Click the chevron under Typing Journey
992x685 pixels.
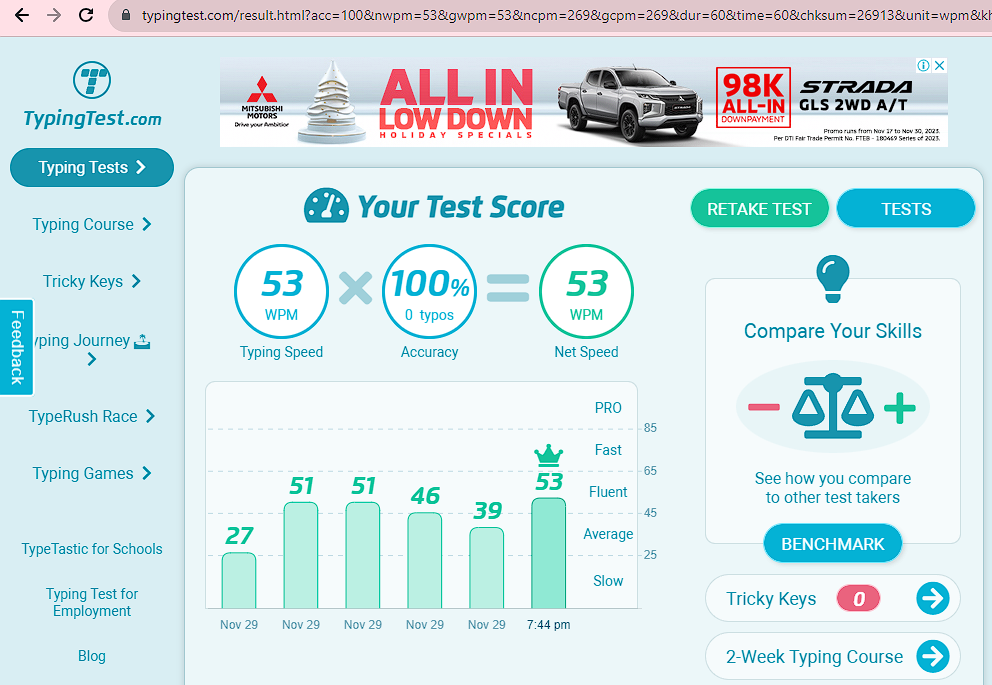[92, 359]
